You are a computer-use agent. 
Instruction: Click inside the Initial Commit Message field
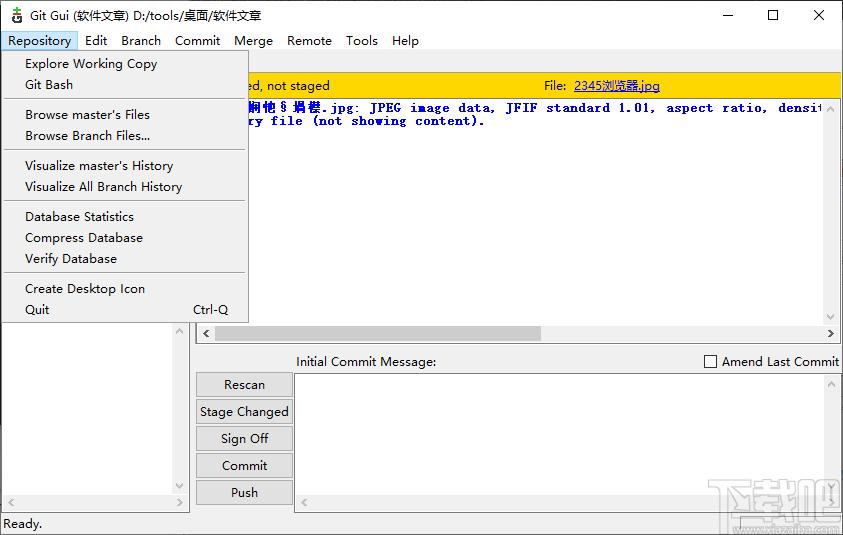pos(559,436)
